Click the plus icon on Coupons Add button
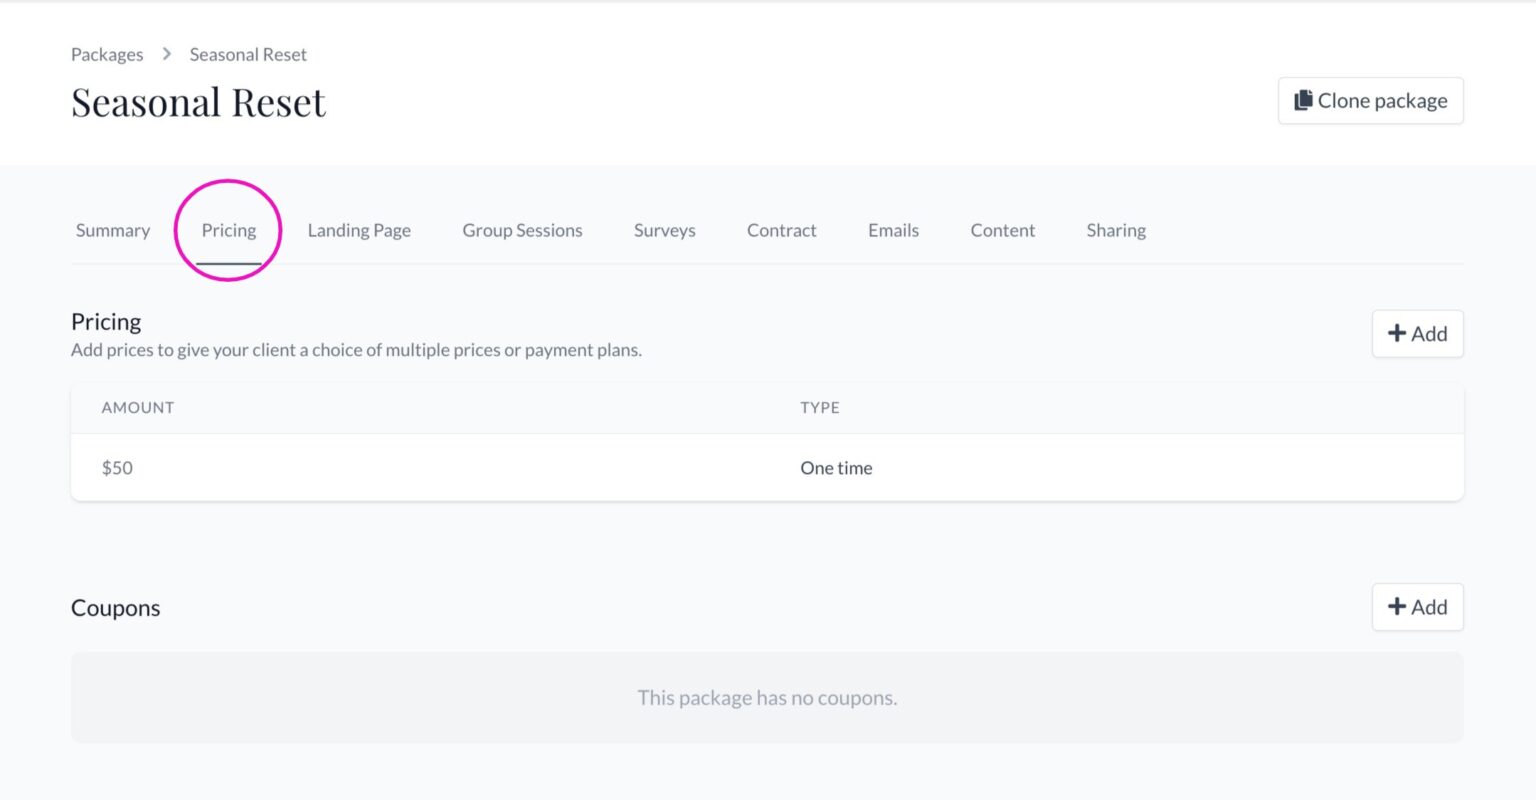This screenshot has width=1536, height=800. tap(1397, 607)
